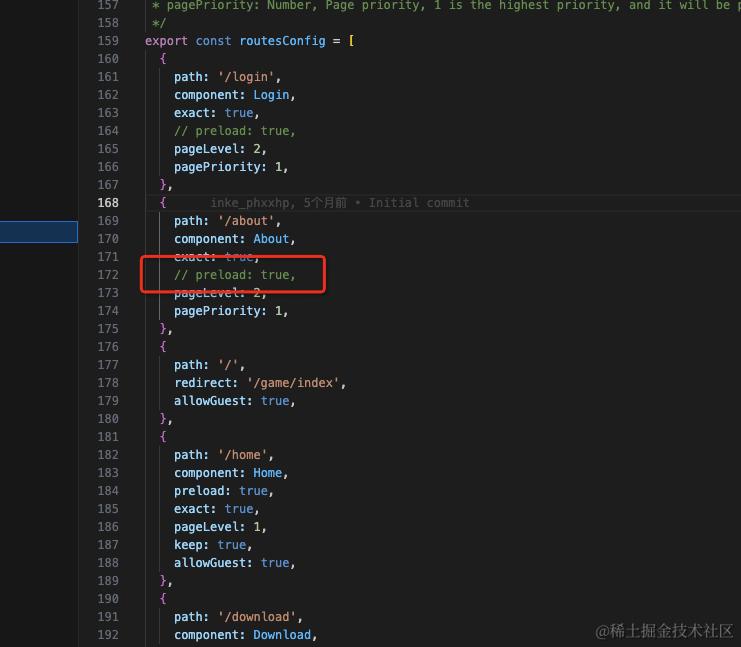Click line number 176 in the gutter
This screenshot has height=647, width=741.
(108, 347)
